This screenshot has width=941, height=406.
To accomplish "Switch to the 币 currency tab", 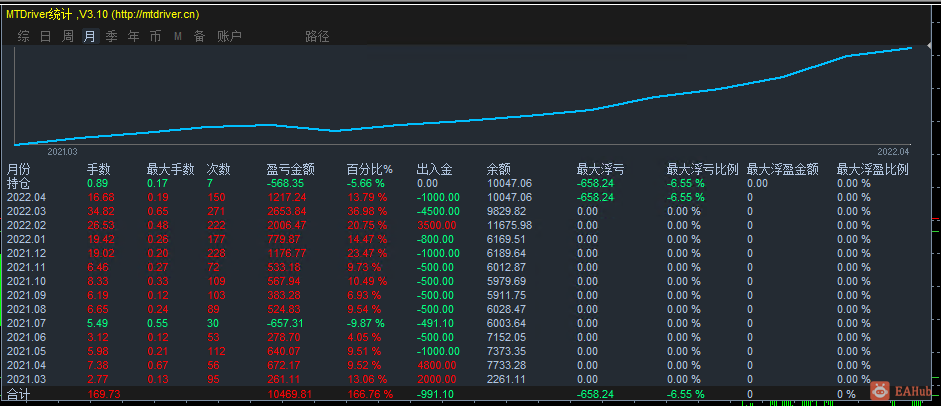I will (155, 37).
